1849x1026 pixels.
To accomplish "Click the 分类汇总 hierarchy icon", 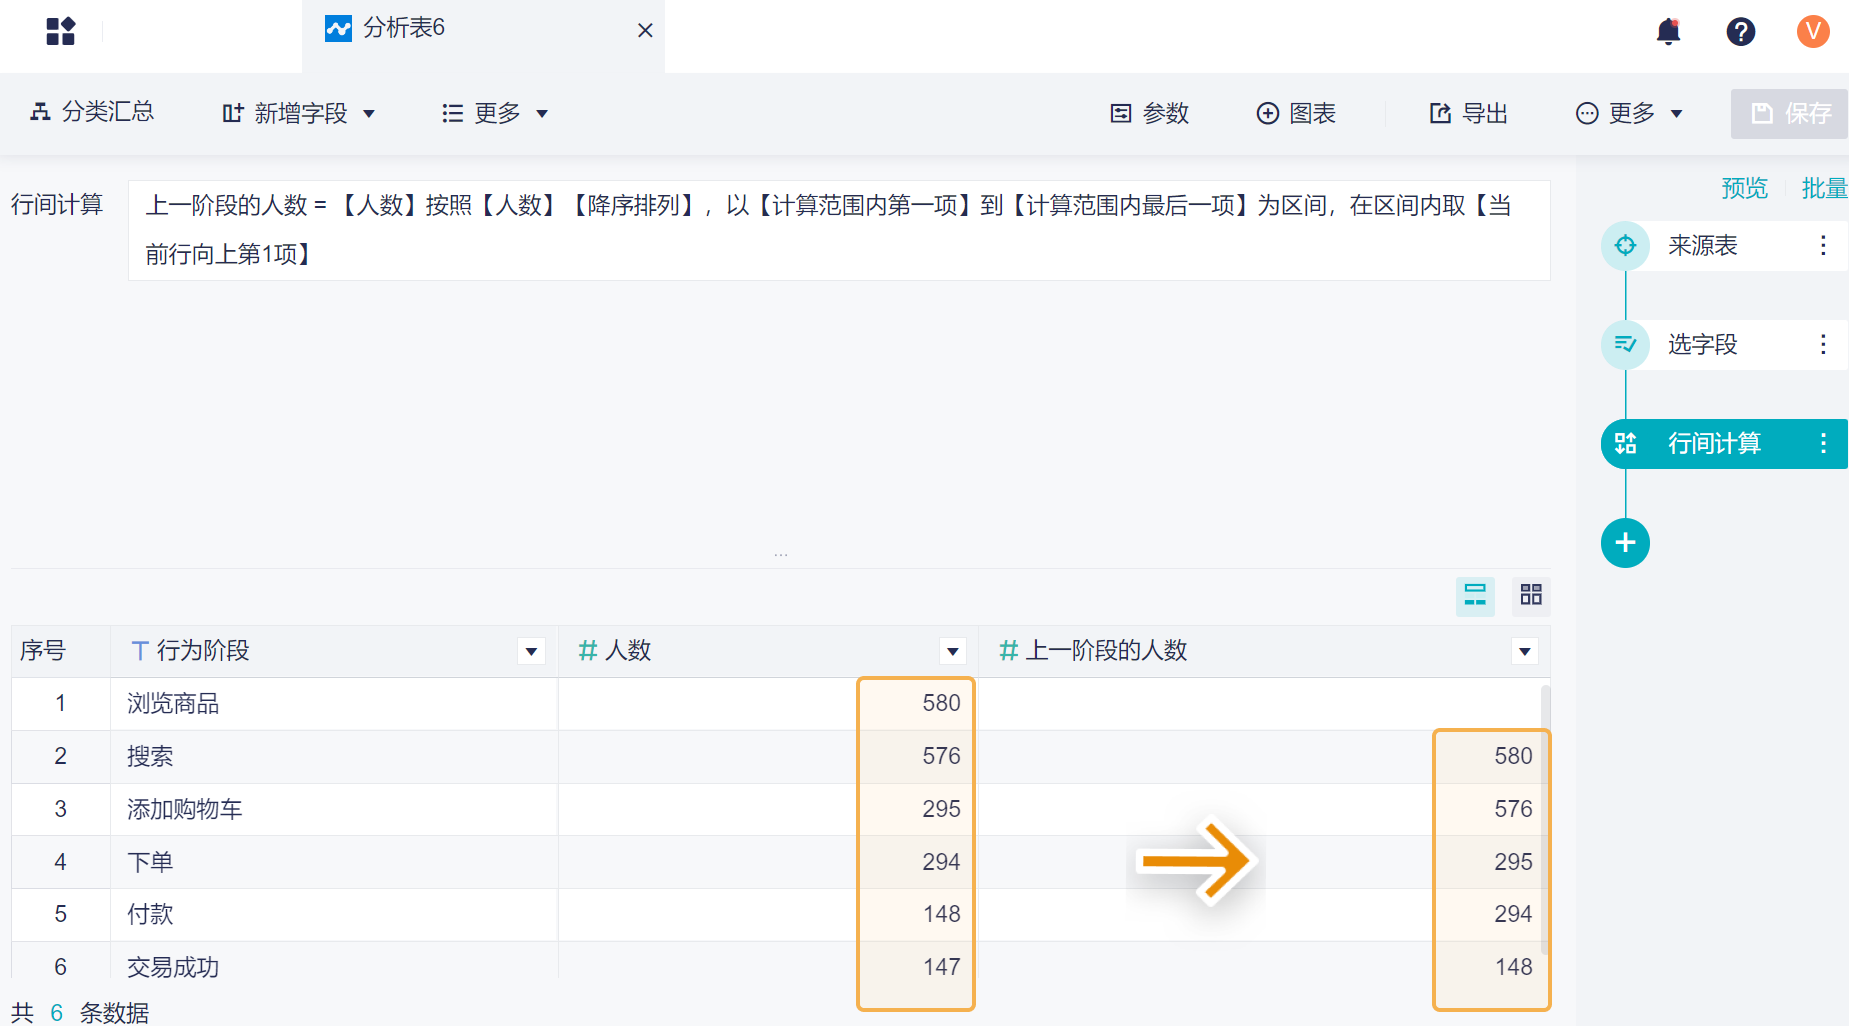I will pyautogui.click(x=40, y=112).
